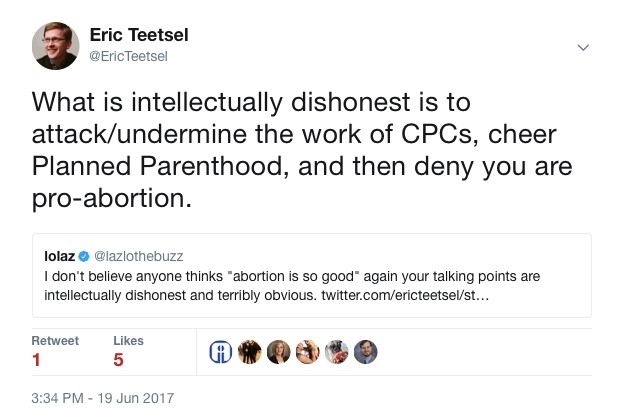Click the blonde woman liker avatar
The height and width of the screenshot is (416, 626).
click(278, 351)
